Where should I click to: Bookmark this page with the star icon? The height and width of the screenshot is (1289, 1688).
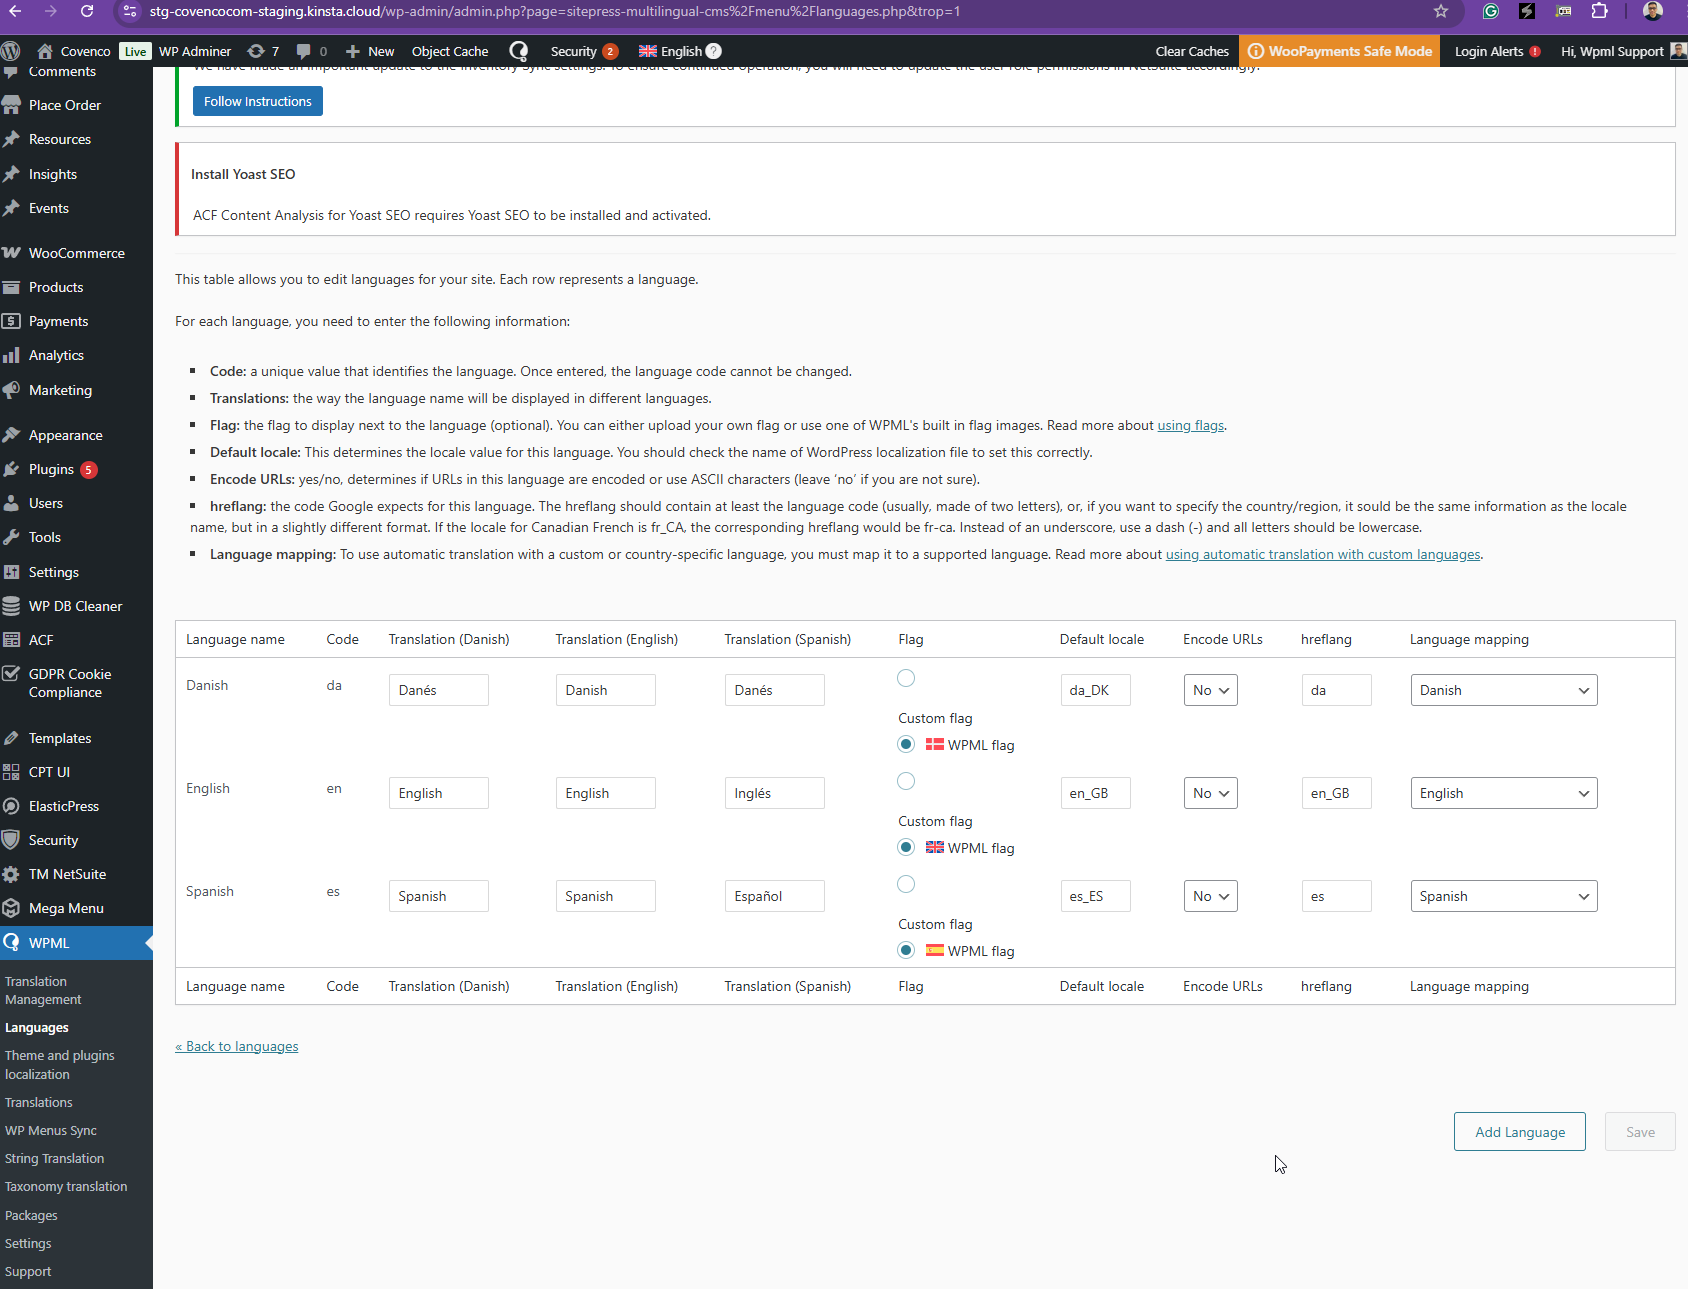1441,11
